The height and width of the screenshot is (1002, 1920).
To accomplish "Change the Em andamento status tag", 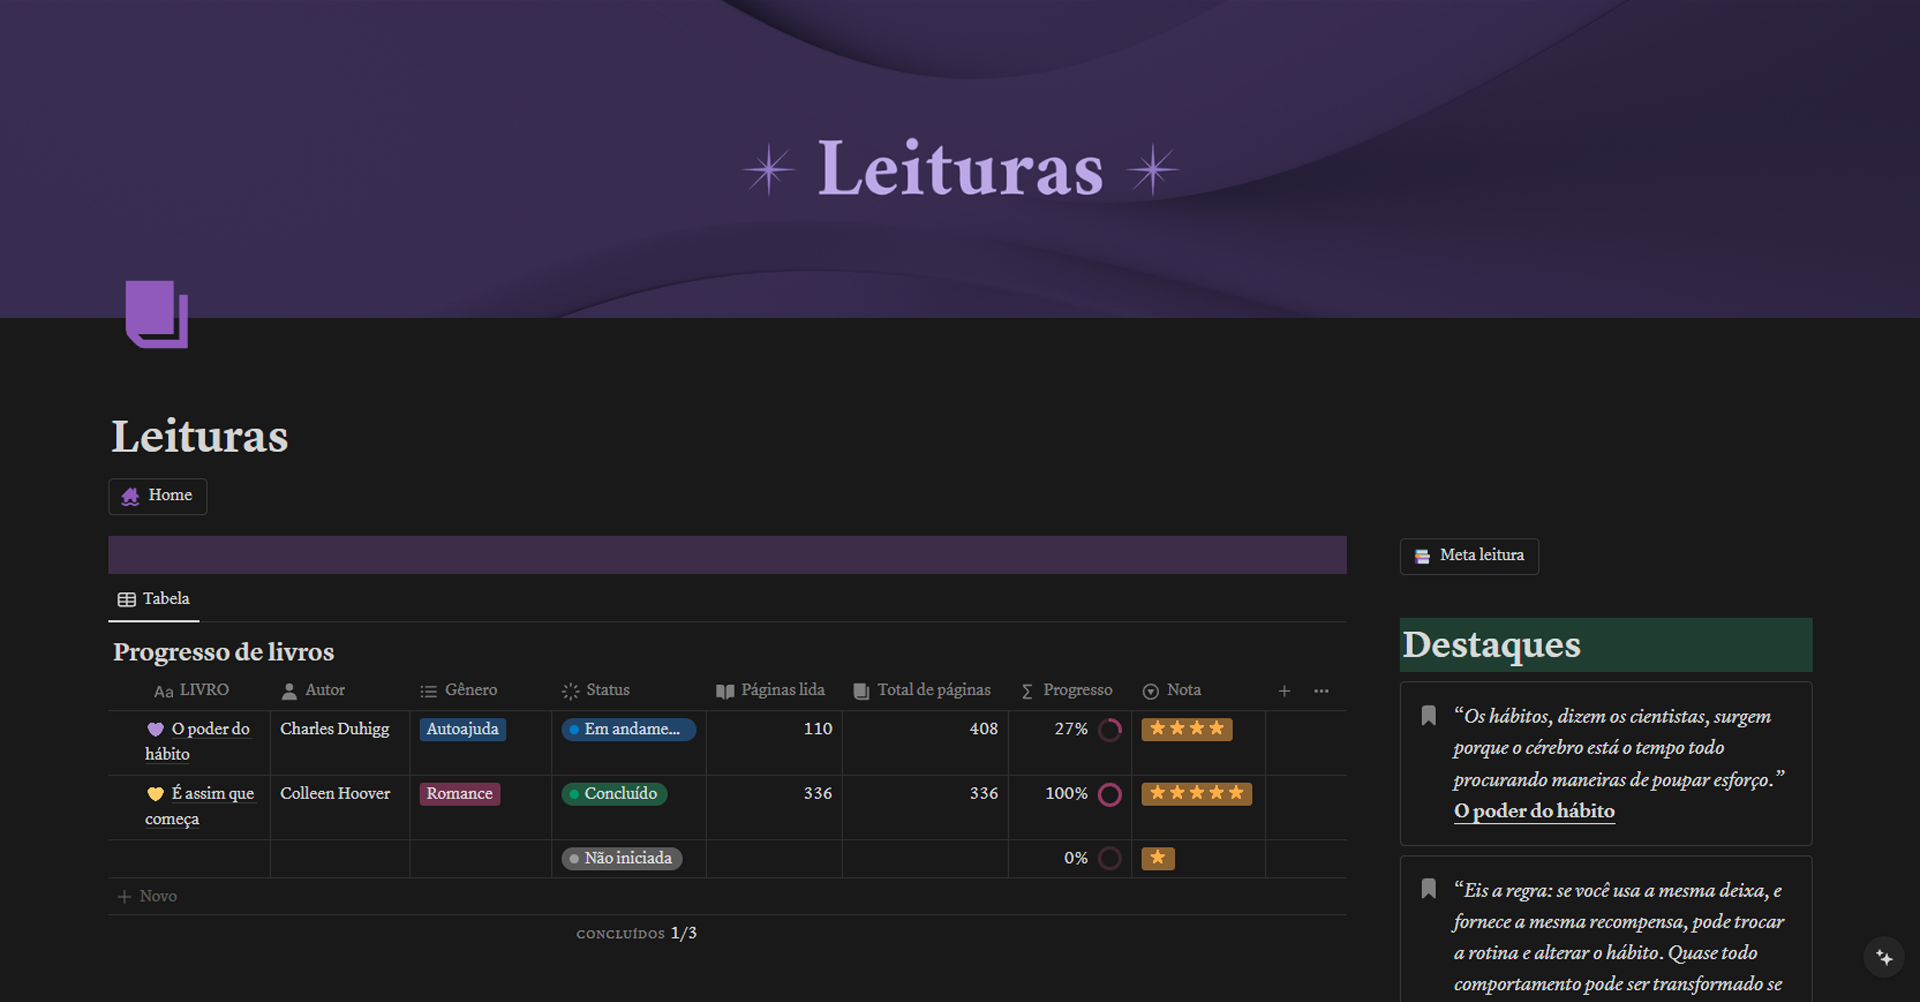I will 628,730.
